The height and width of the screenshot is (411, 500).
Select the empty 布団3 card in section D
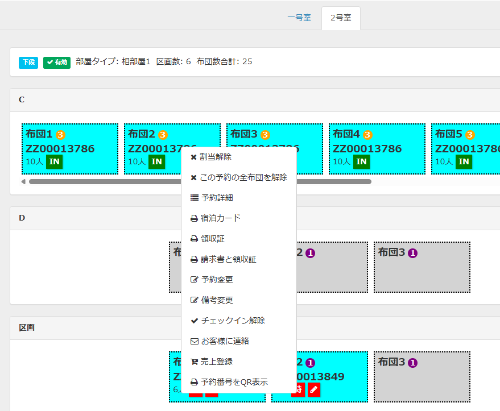(x=422, y=267)
